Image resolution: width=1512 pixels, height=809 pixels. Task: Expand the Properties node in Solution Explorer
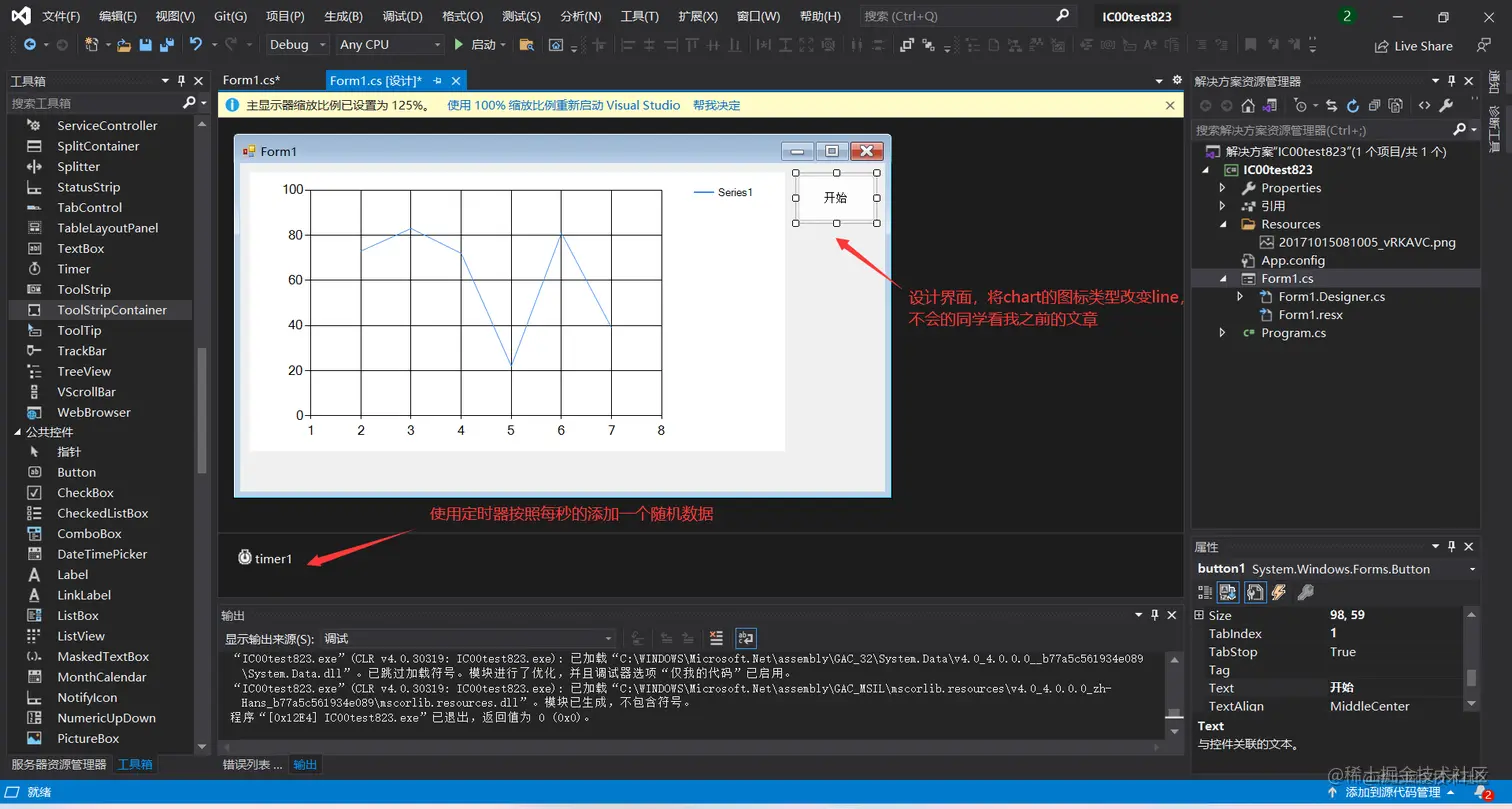[x=1222, y=188]
